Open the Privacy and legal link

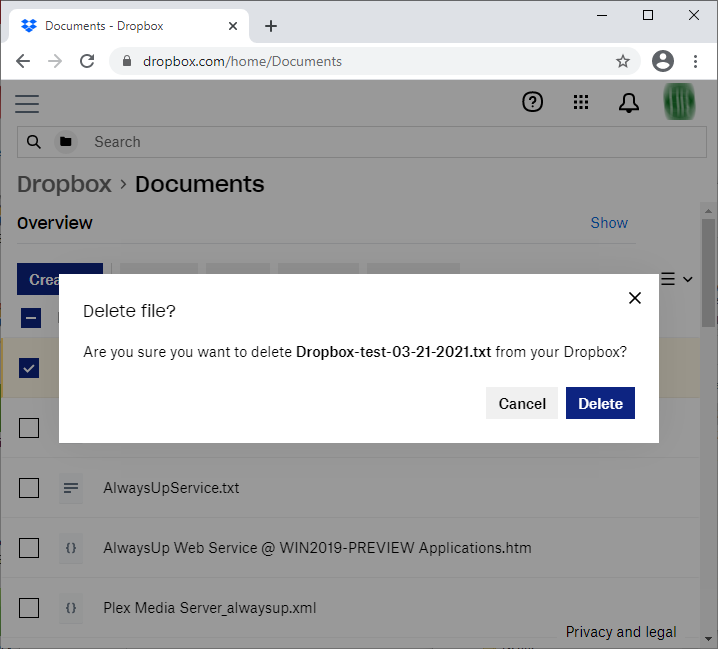[x=621, y=632]
